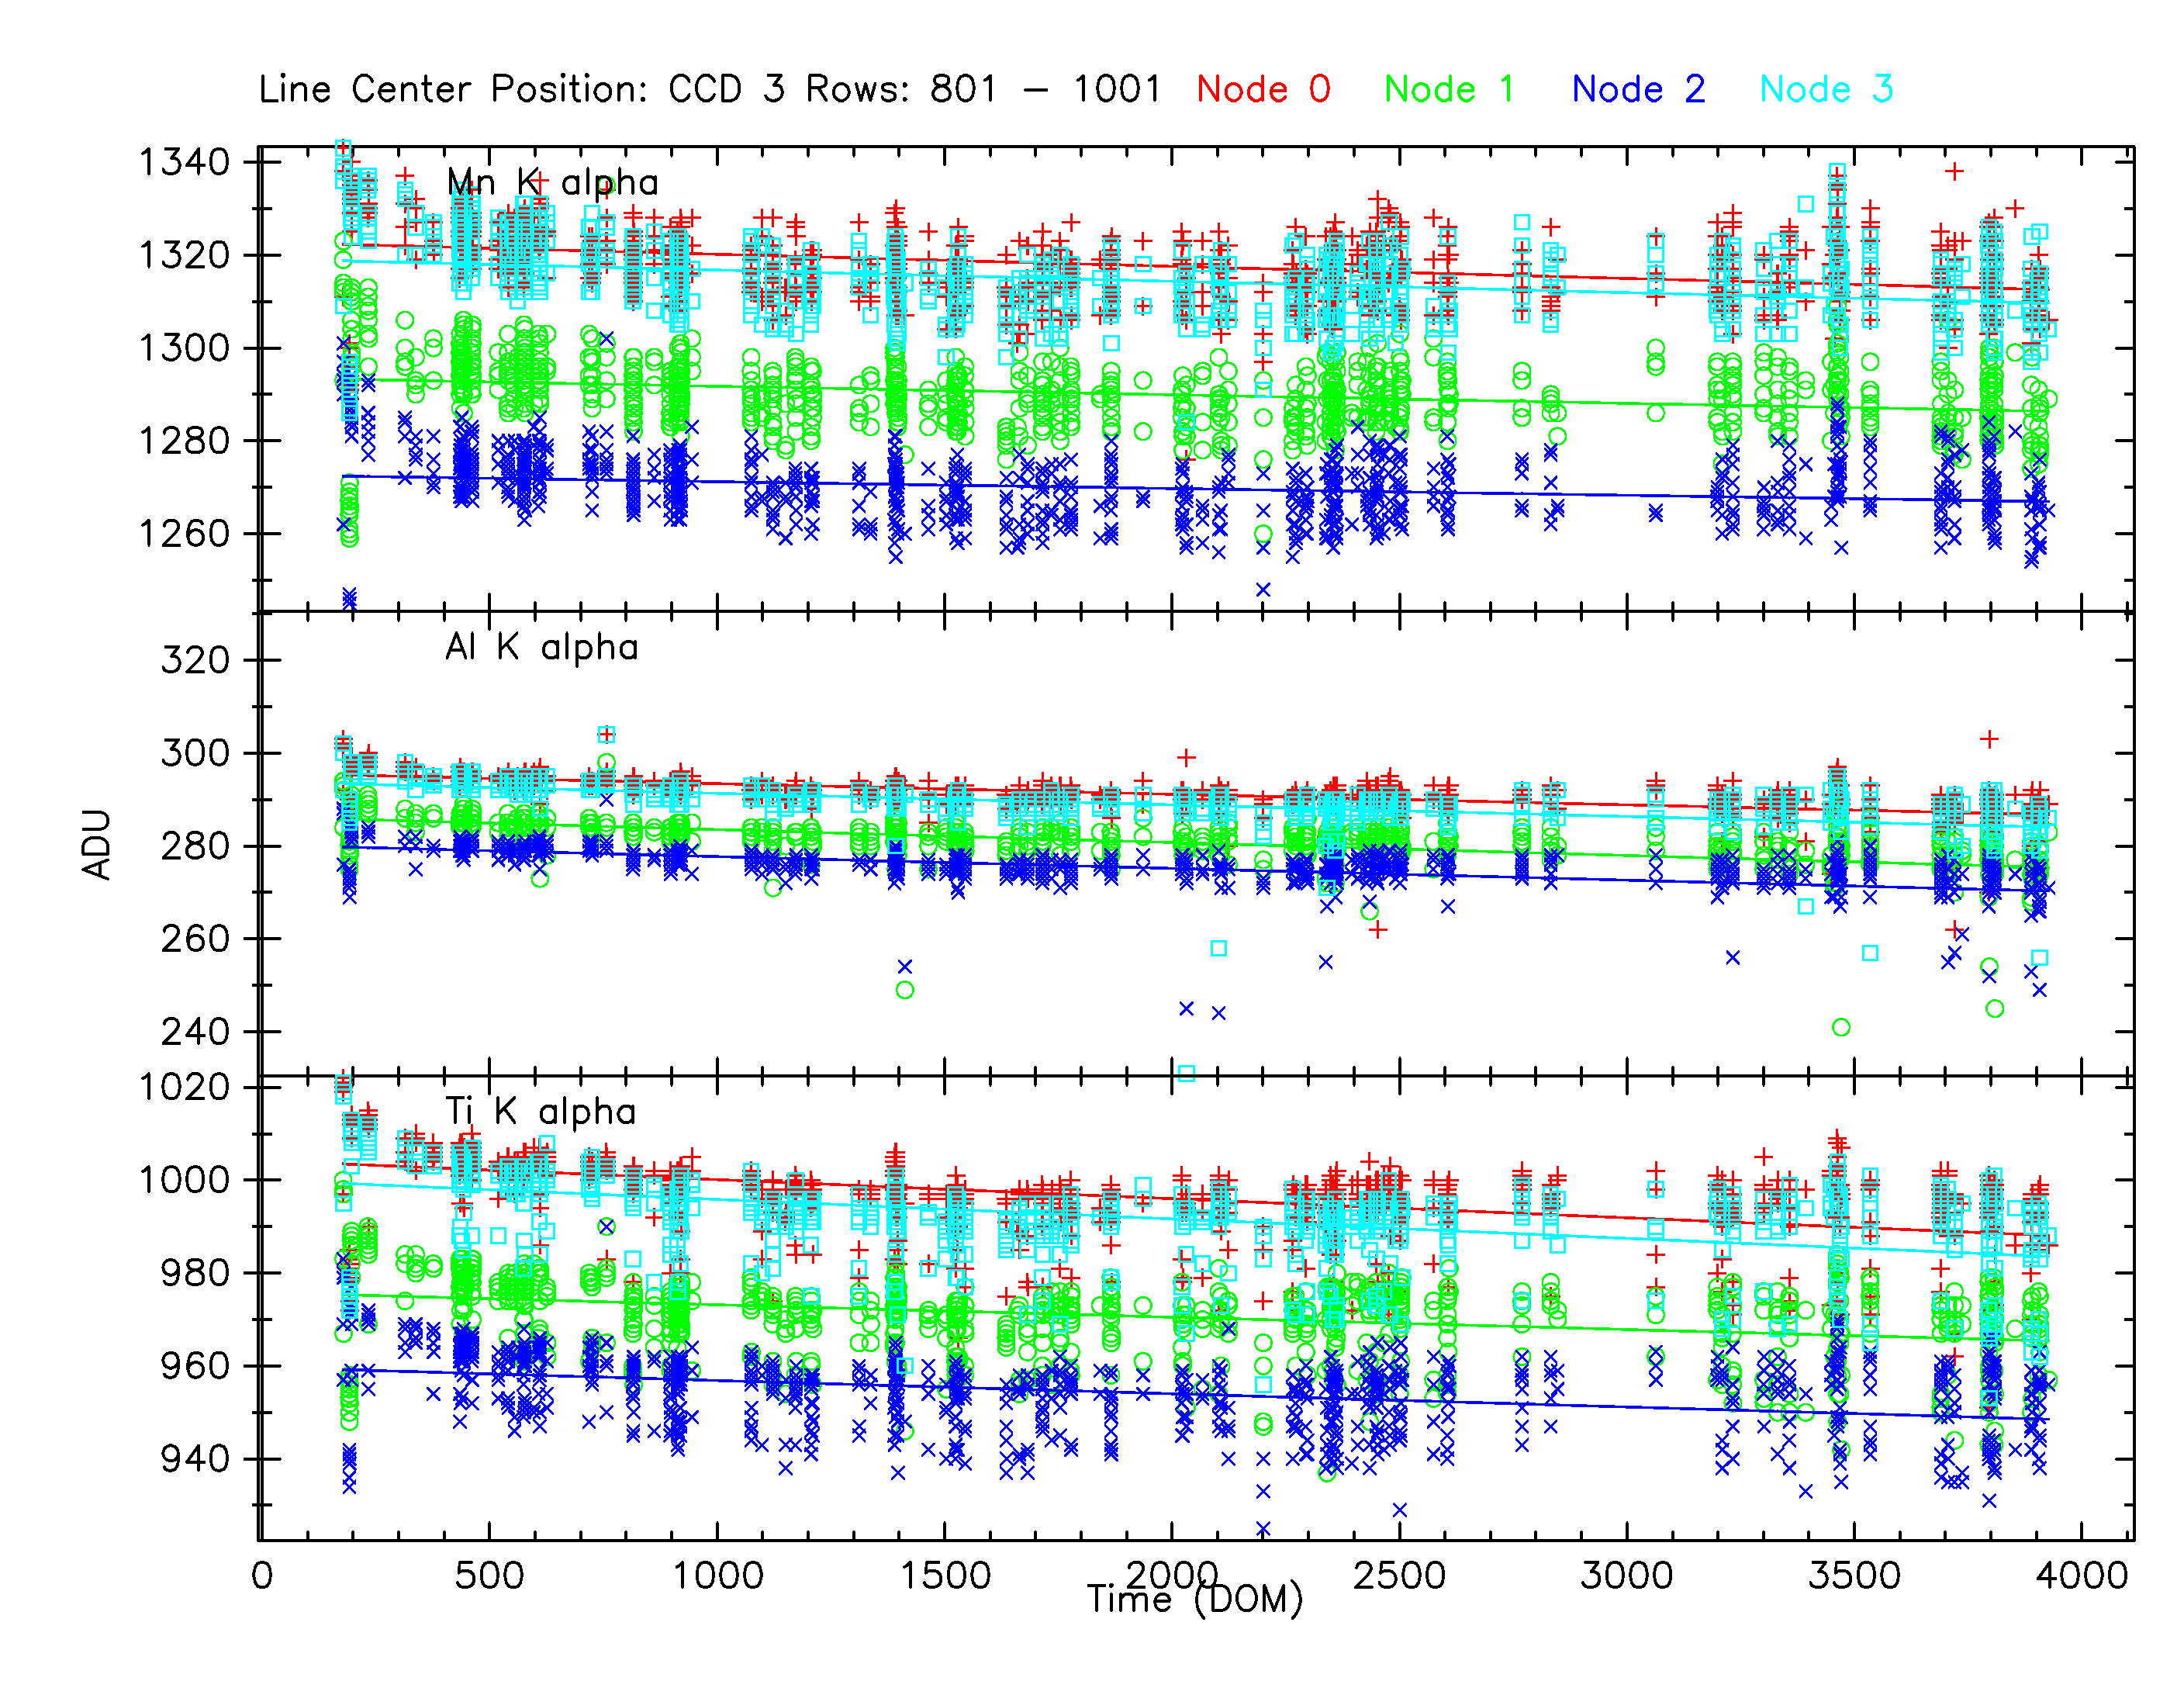Click the 1020 y-axis tick label

pos(184,1088)
